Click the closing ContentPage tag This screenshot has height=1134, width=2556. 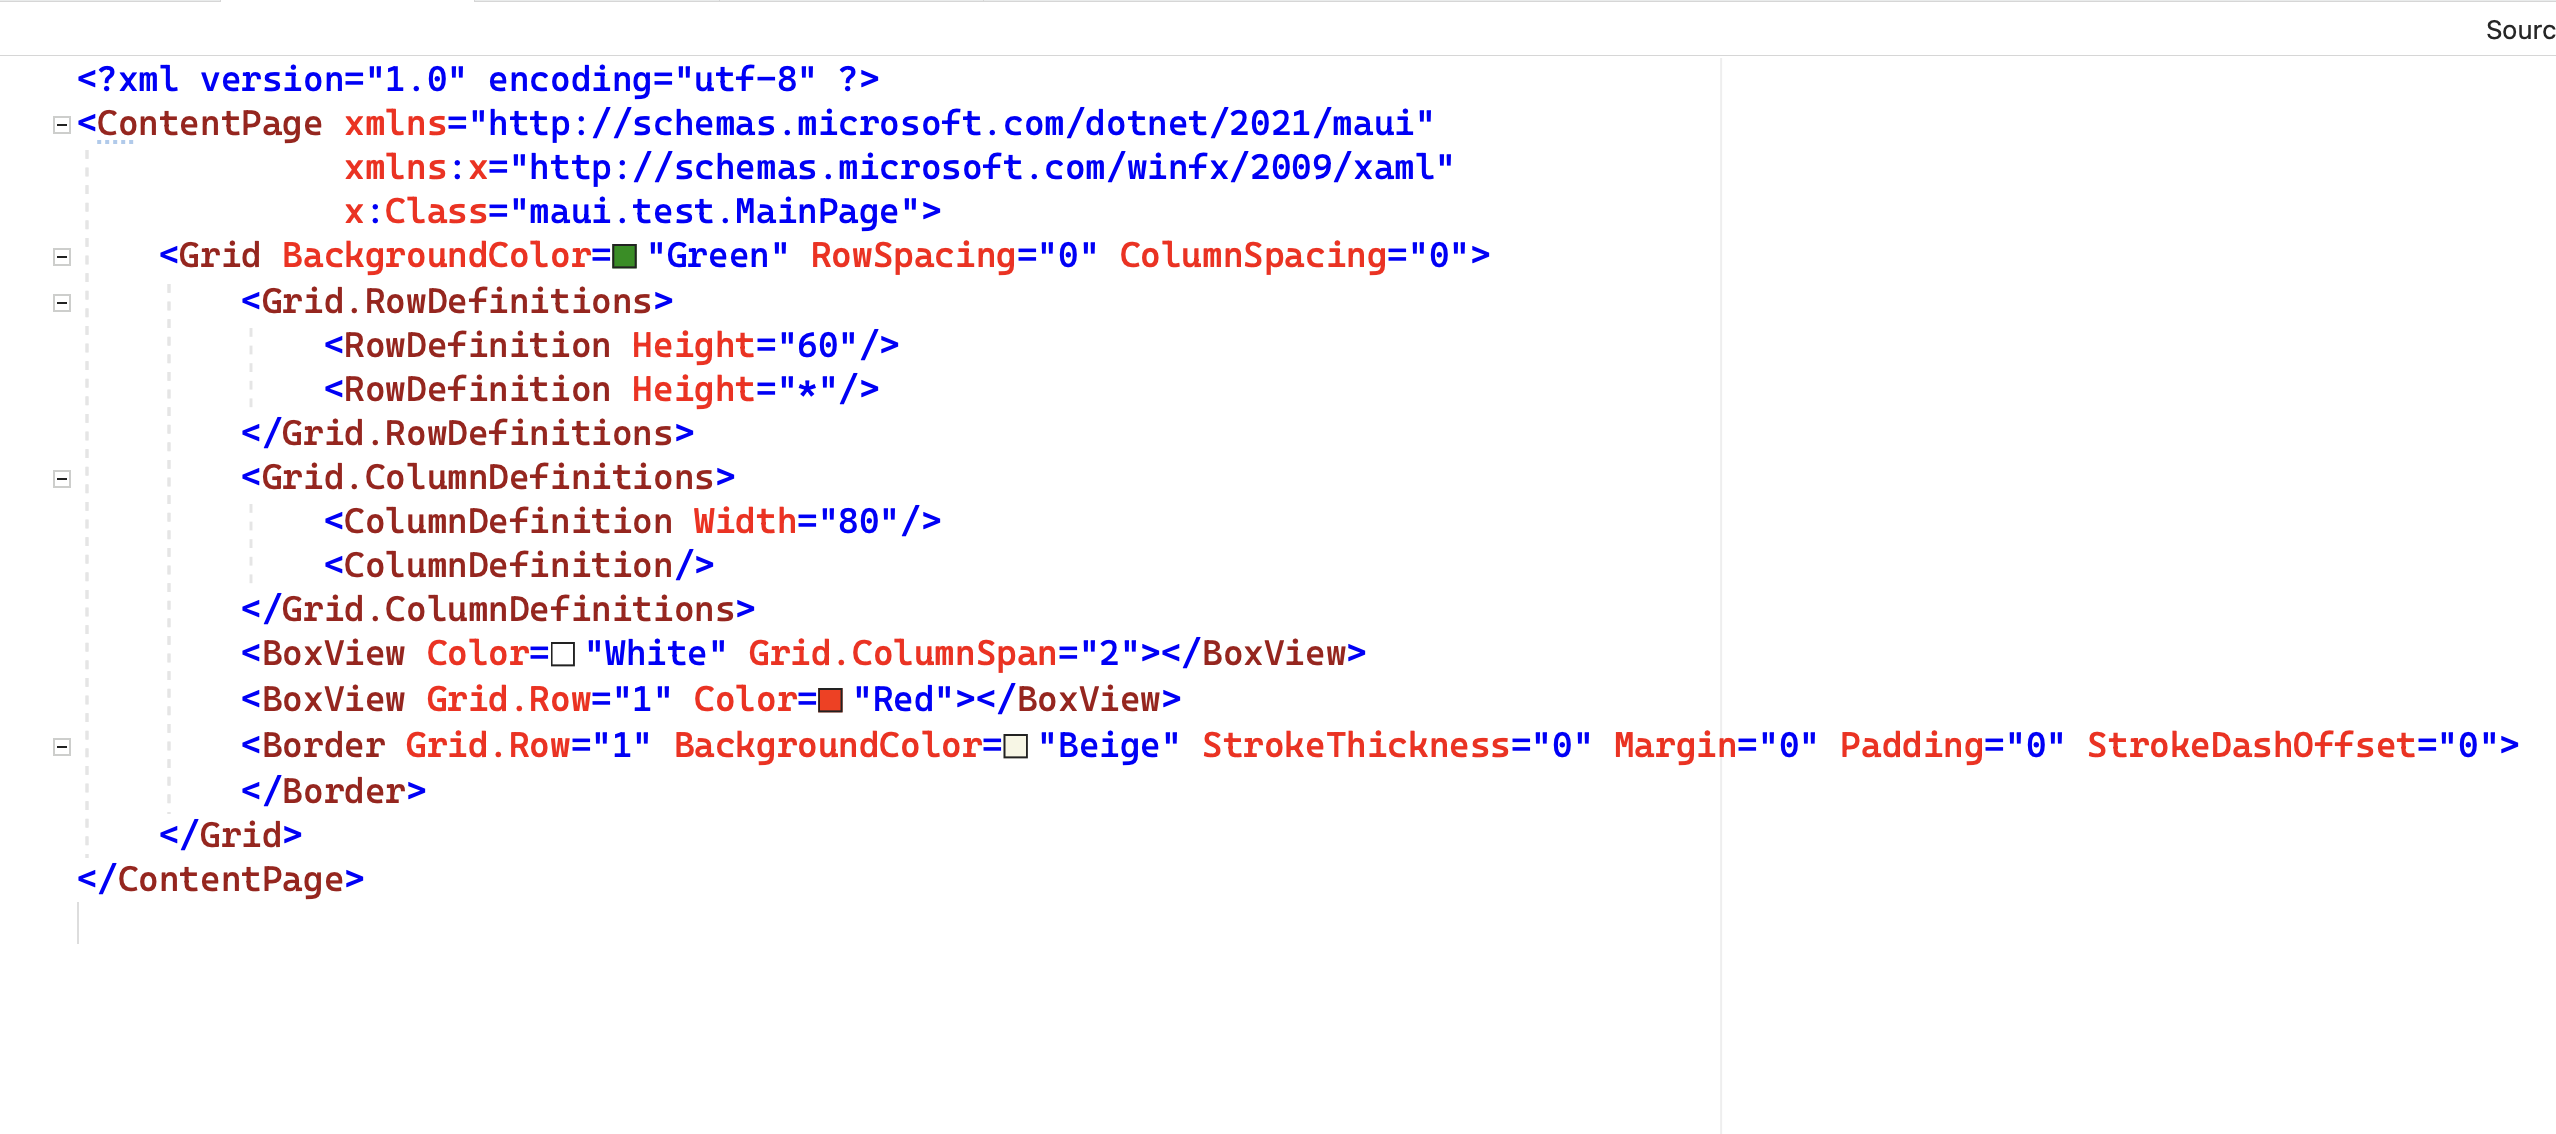(221, 879)
